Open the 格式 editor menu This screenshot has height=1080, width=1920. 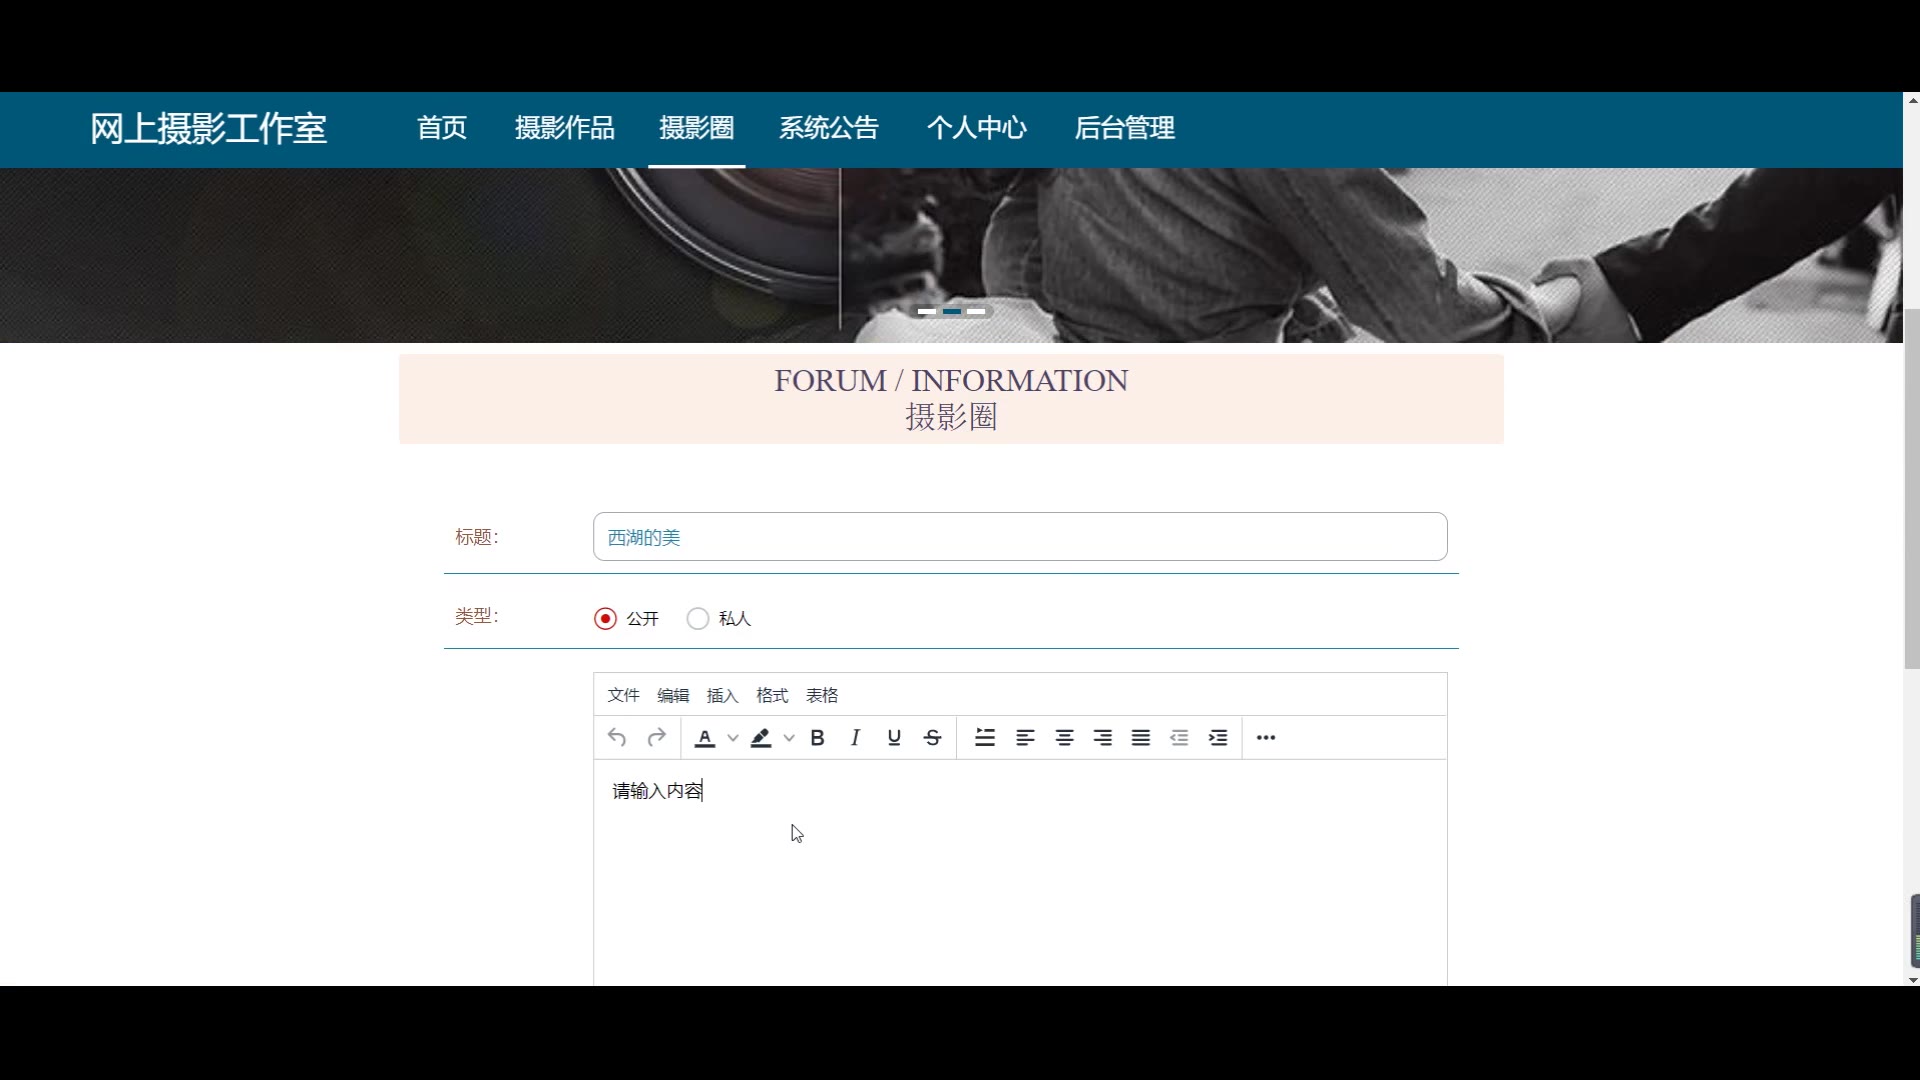pyautogui.click(x=772, y=695)
